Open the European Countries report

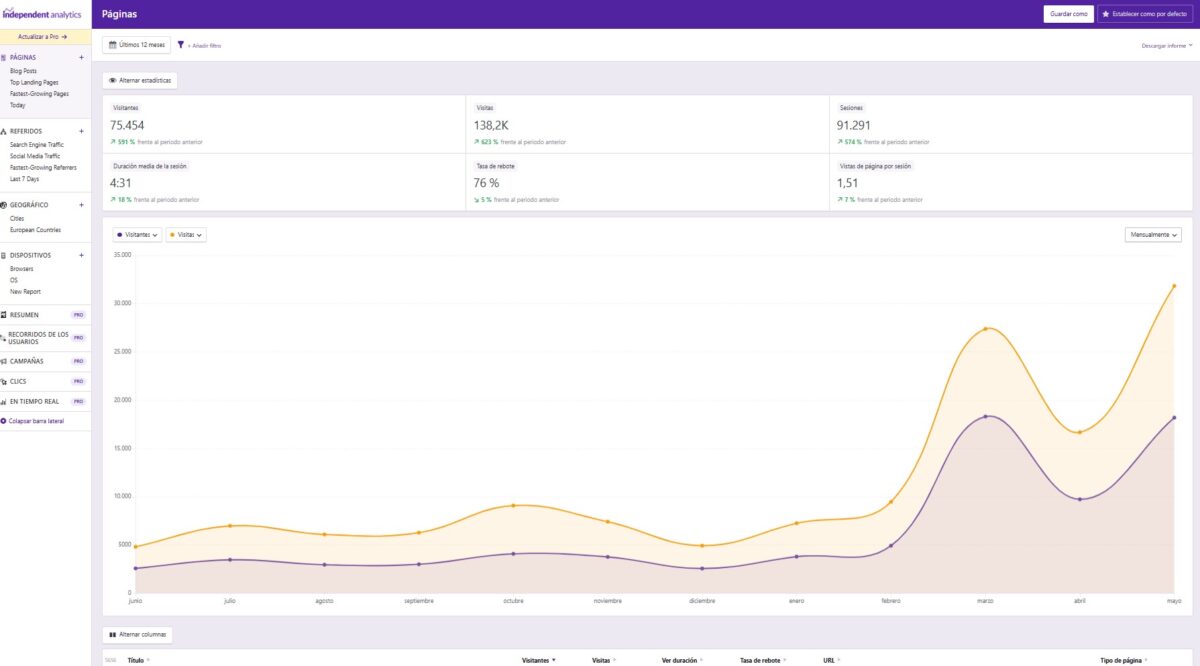pyautogui.click(x=35, y=230)
